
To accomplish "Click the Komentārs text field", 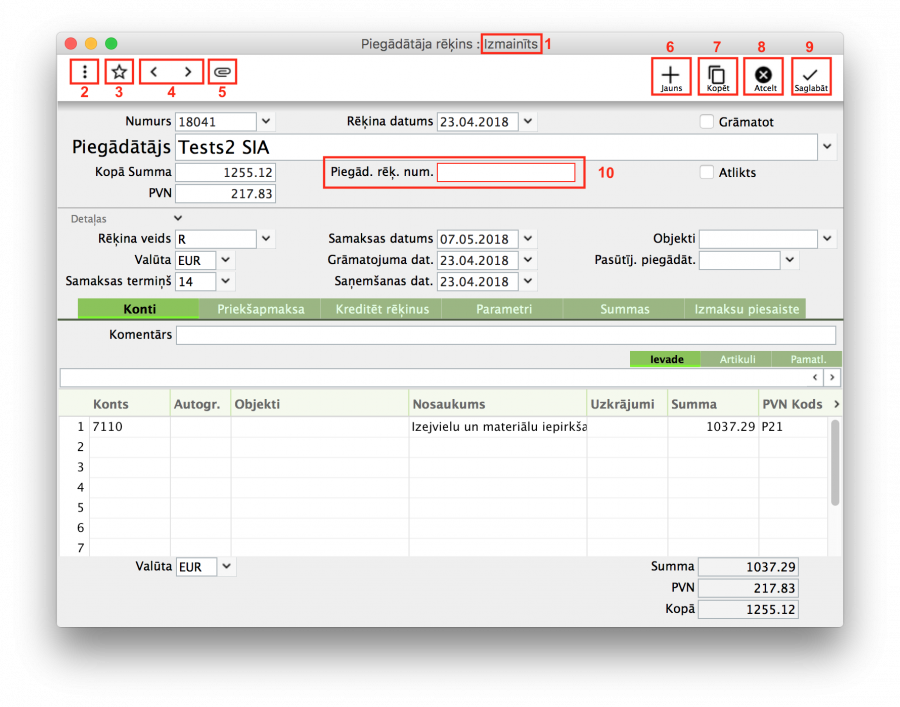I will tap(505, 335).
